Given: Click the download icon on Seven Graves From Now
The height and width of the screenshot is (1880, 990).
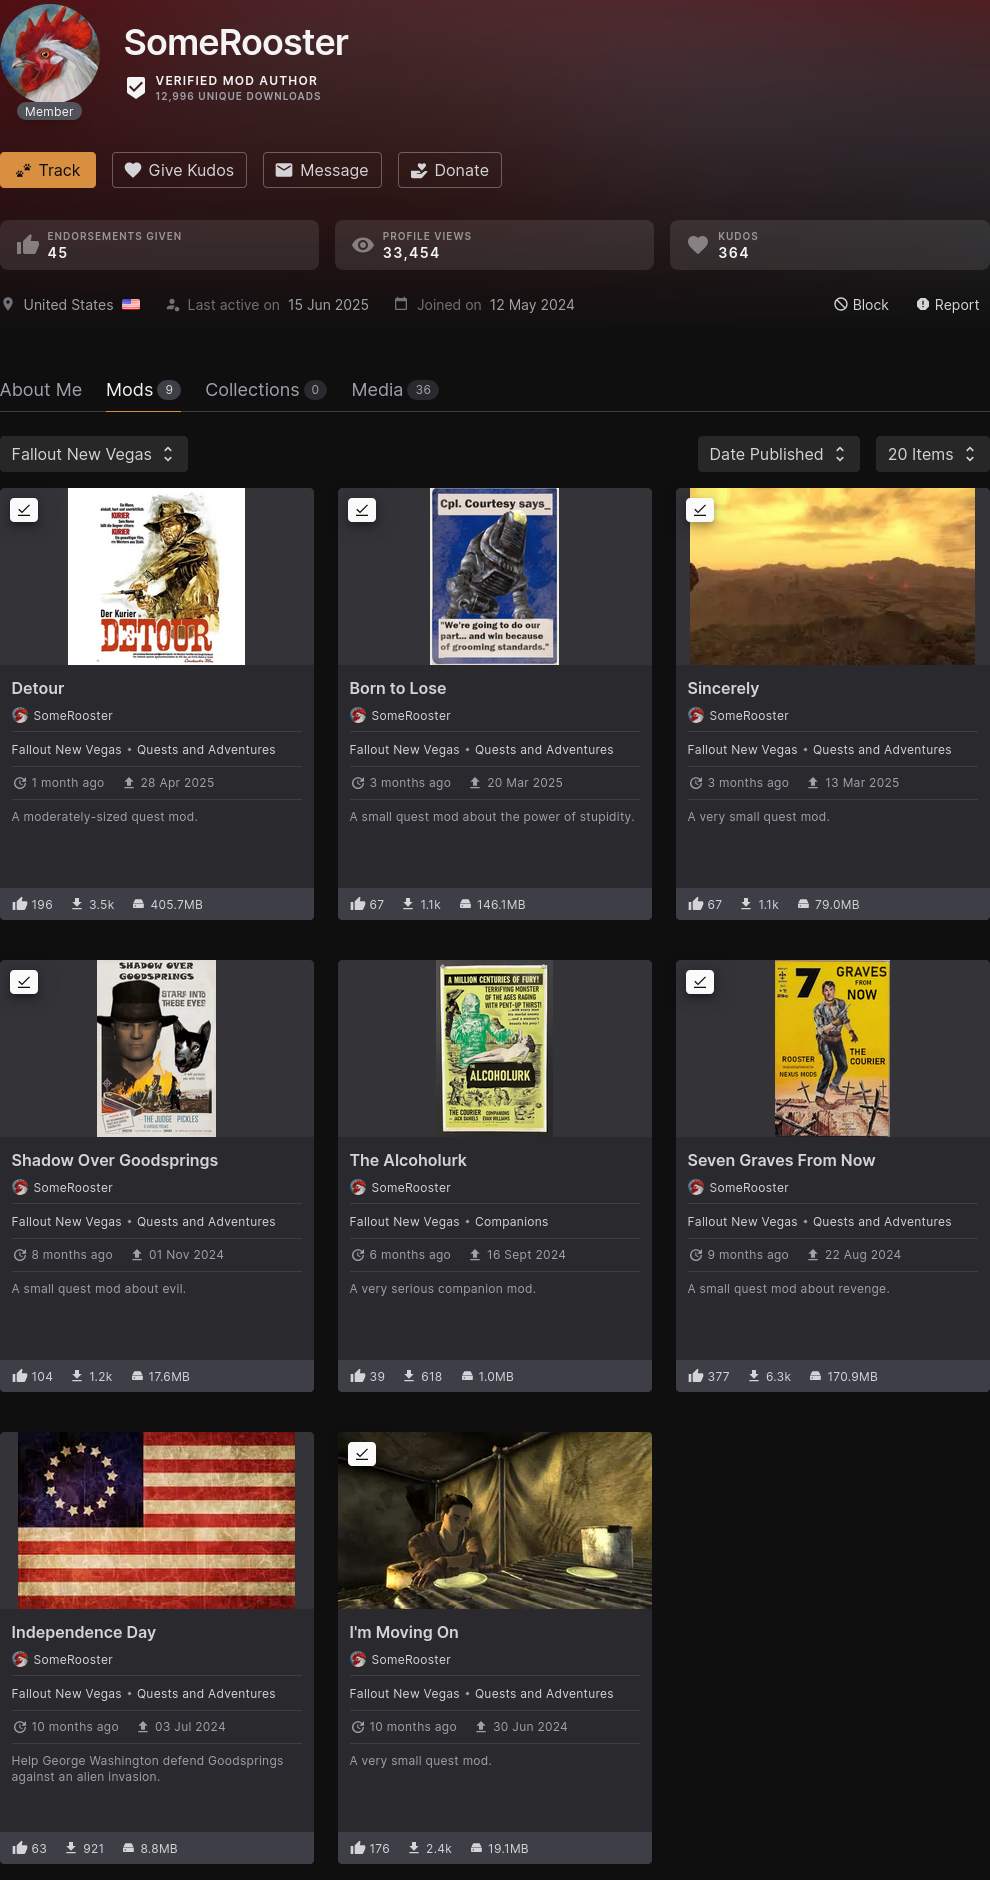Looking at the screenshot, I should 754,1376.
